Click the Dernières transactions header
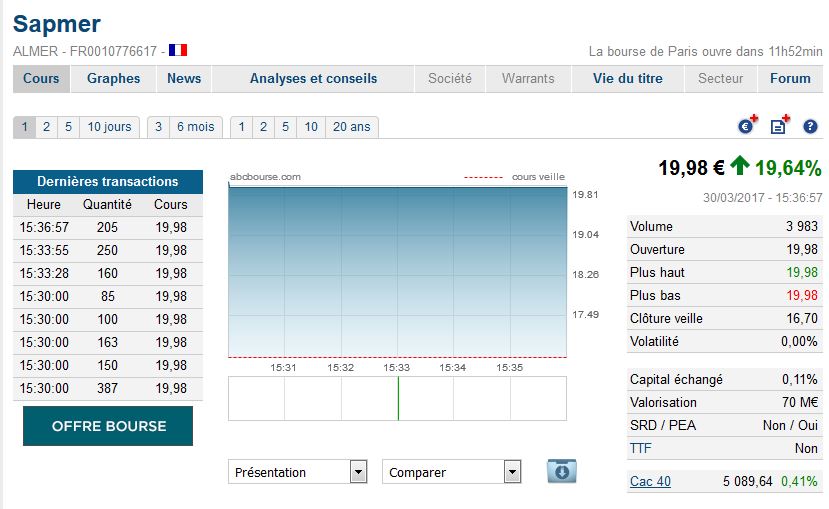 (x=108, y=181)
